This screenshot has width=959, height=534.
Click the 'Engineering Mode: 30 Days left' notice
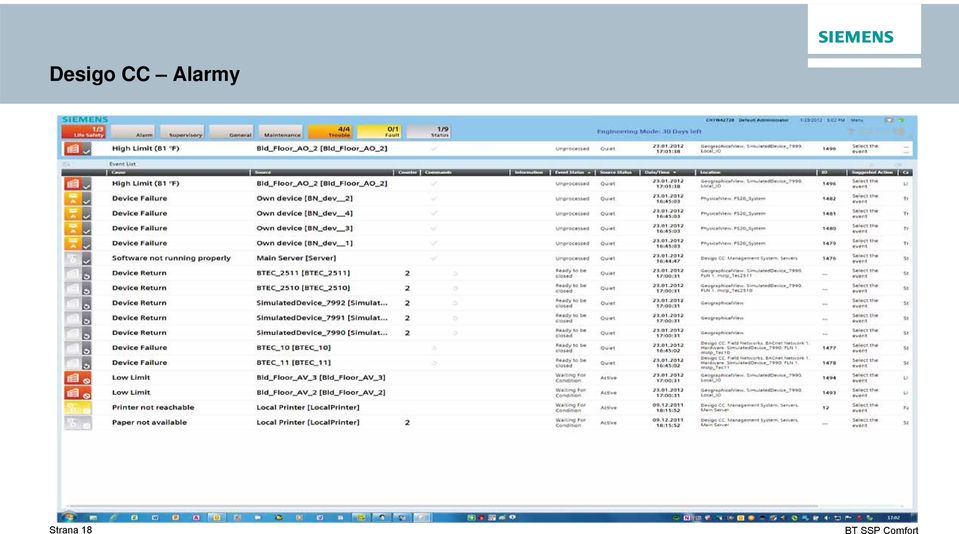[x=649, y=132]
